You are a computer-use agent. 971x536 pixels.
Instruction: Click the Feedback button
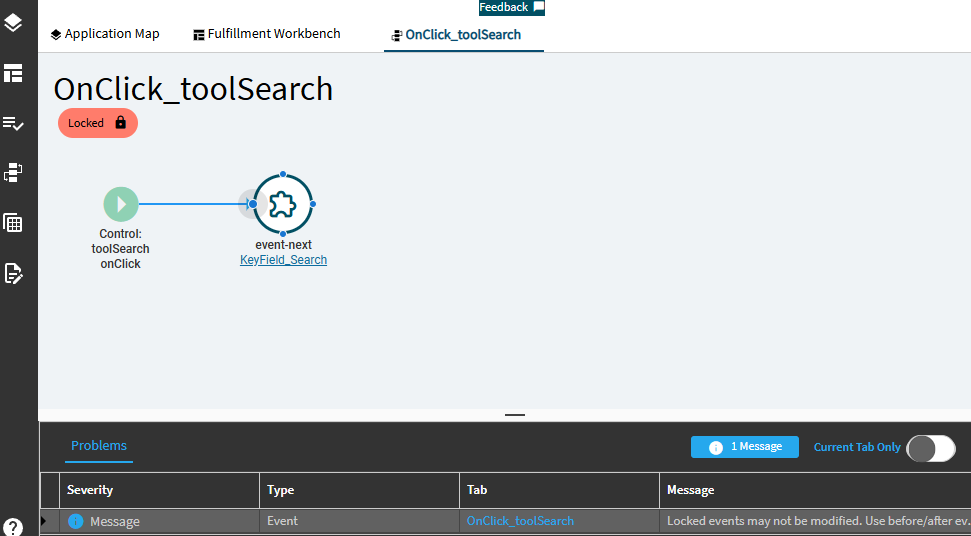[x=512, y=7]
